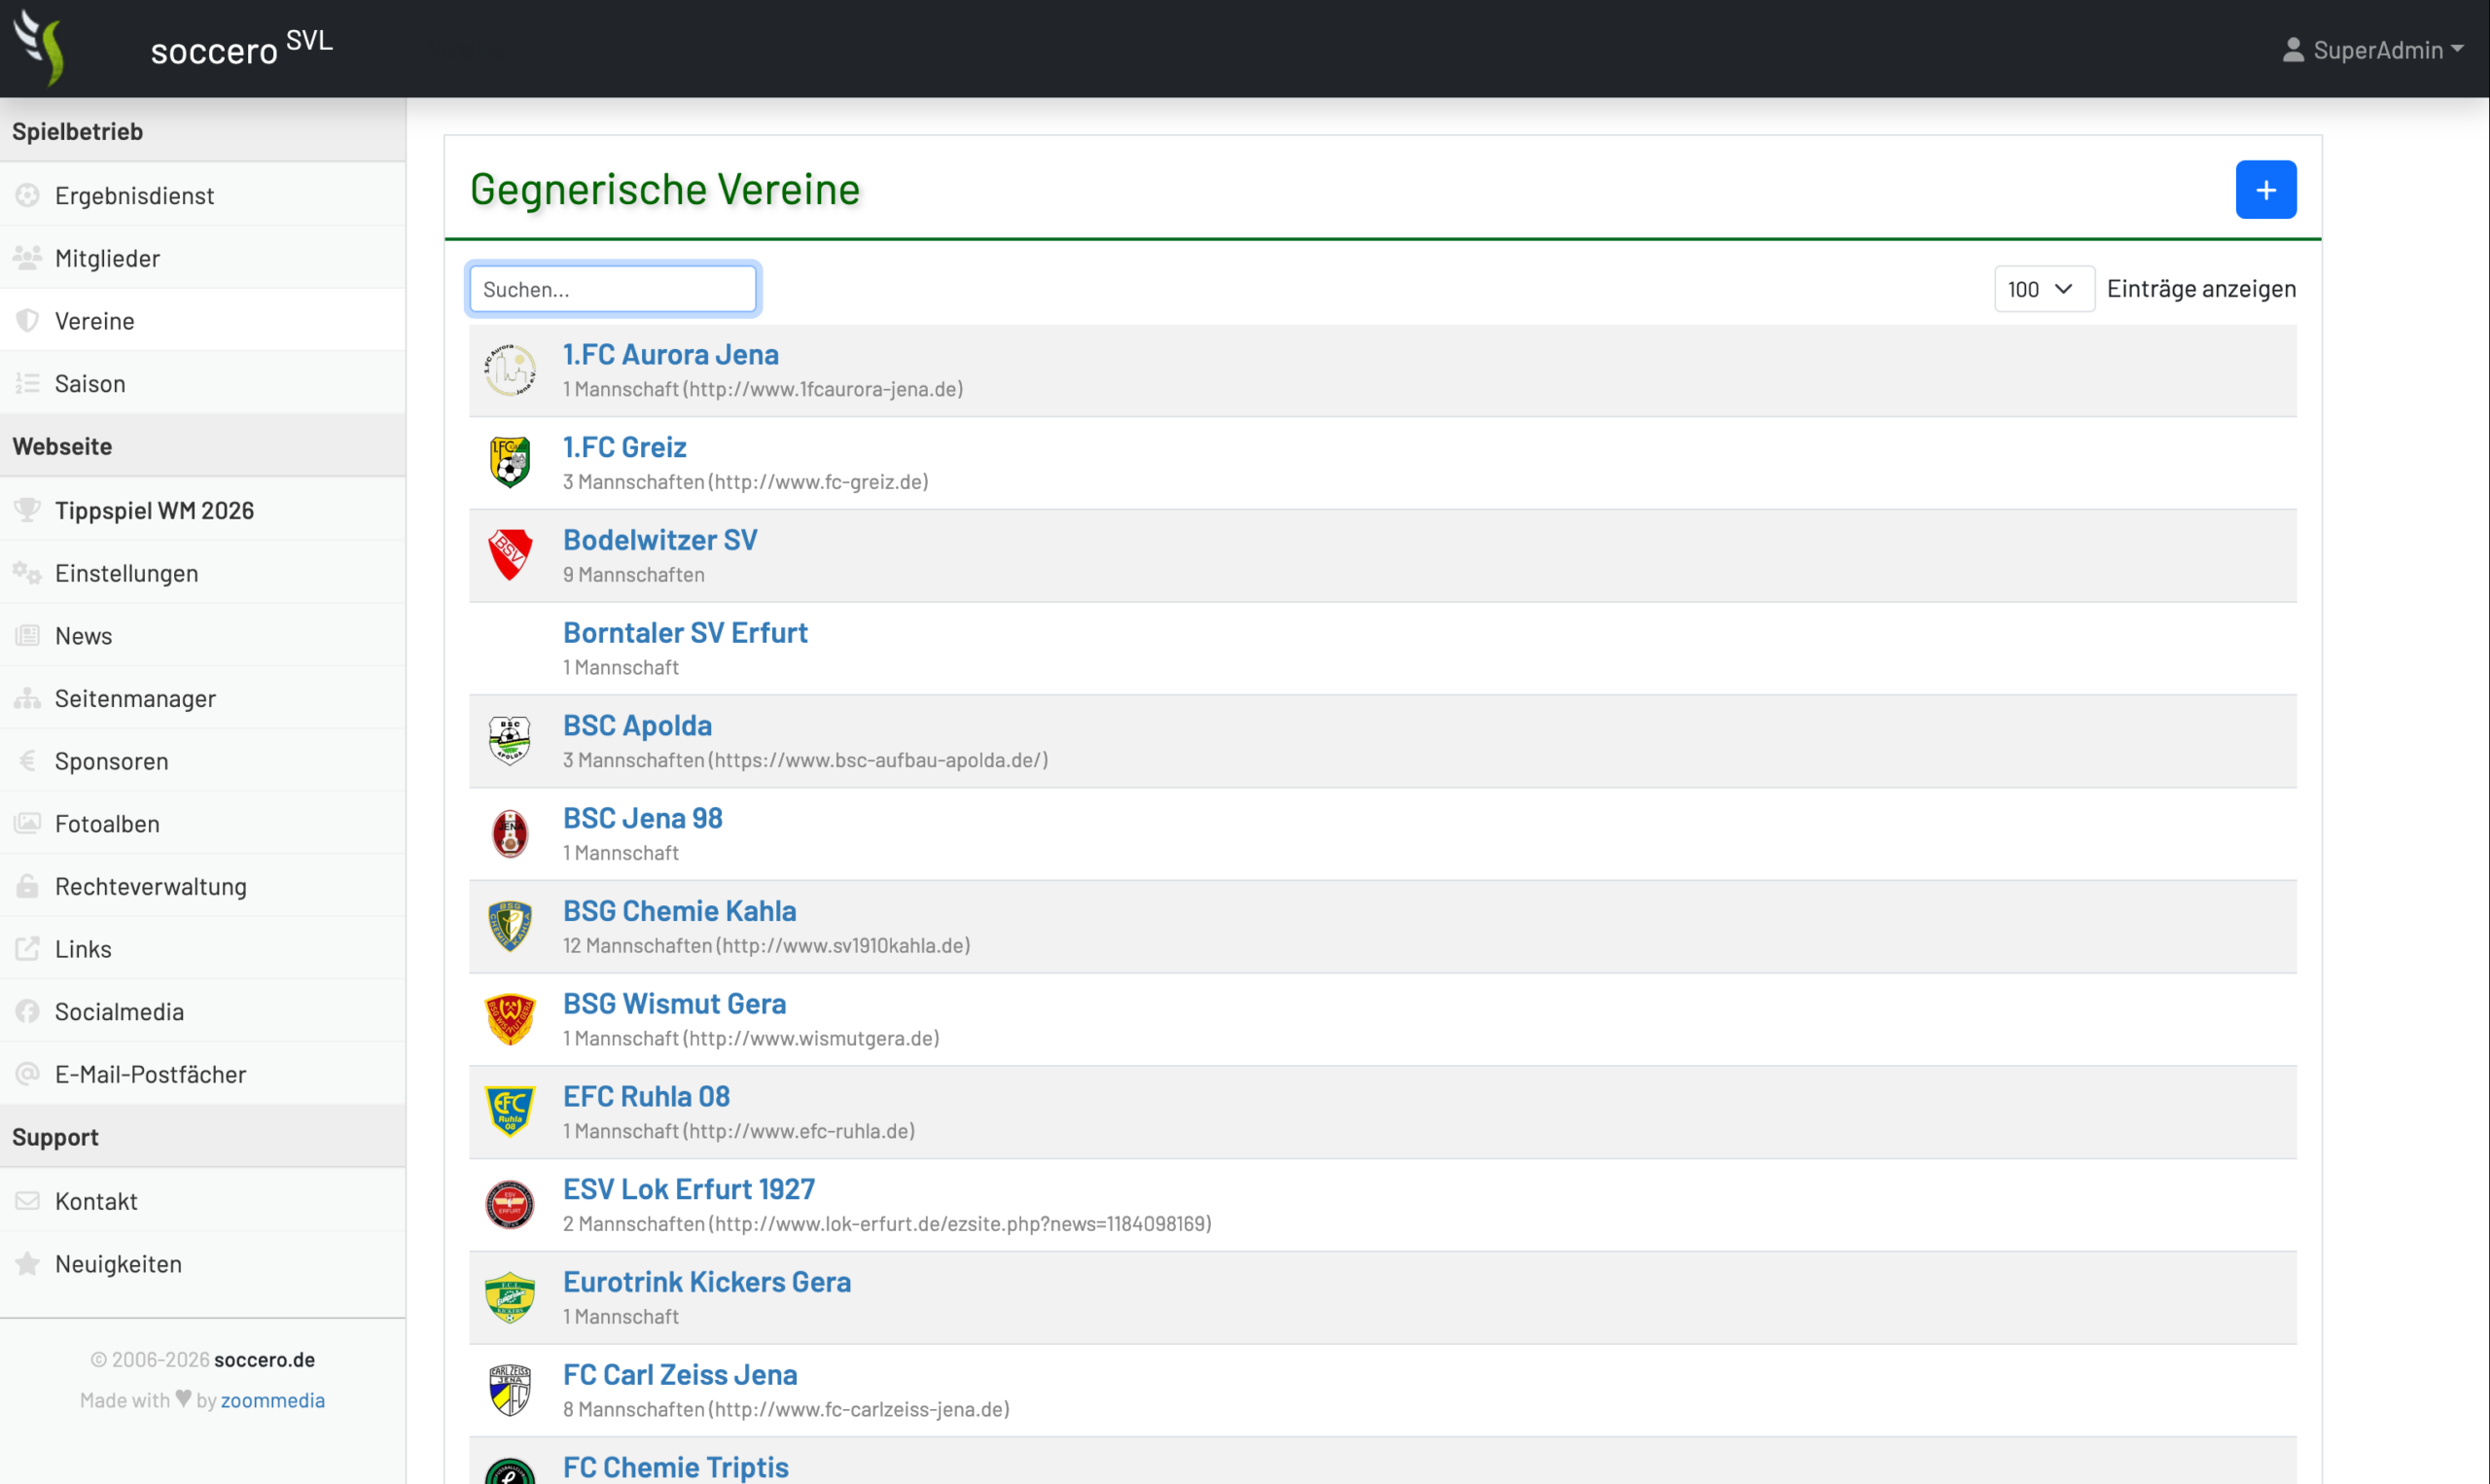Click the Suchen search field

pos(613,289)
